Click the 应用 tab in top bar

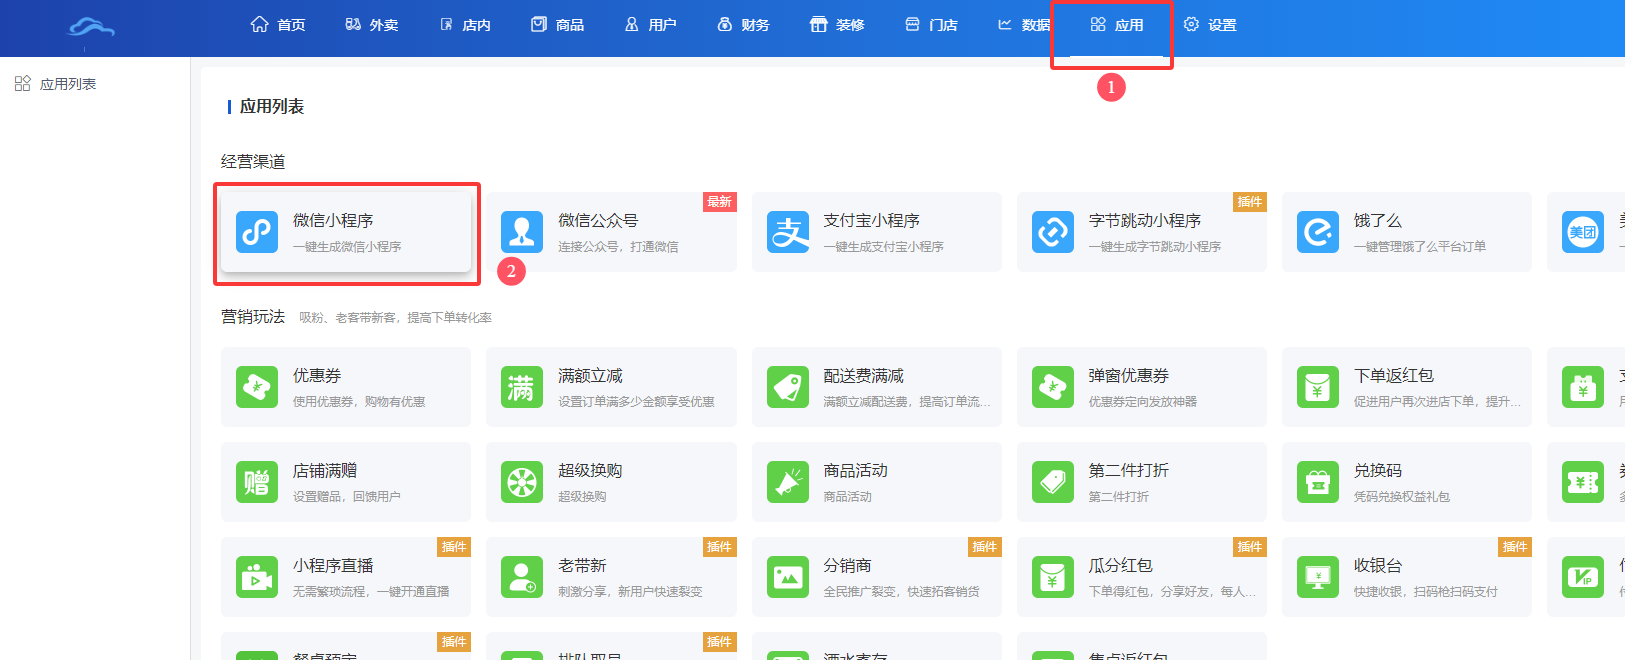1117,25
